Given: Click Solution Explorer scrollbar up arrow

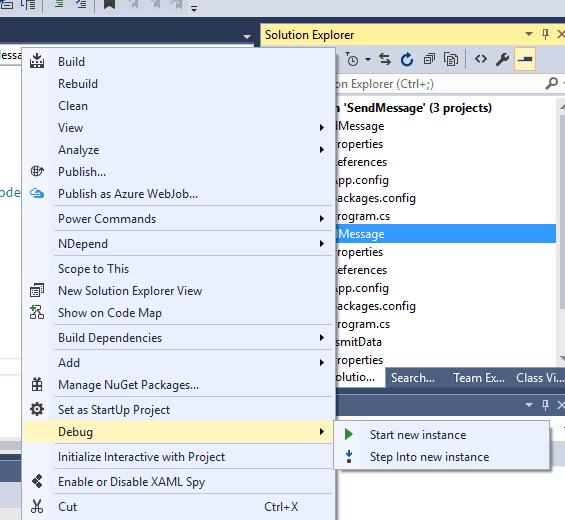Looking at the screenshot, I should click(x=562, y=107).
